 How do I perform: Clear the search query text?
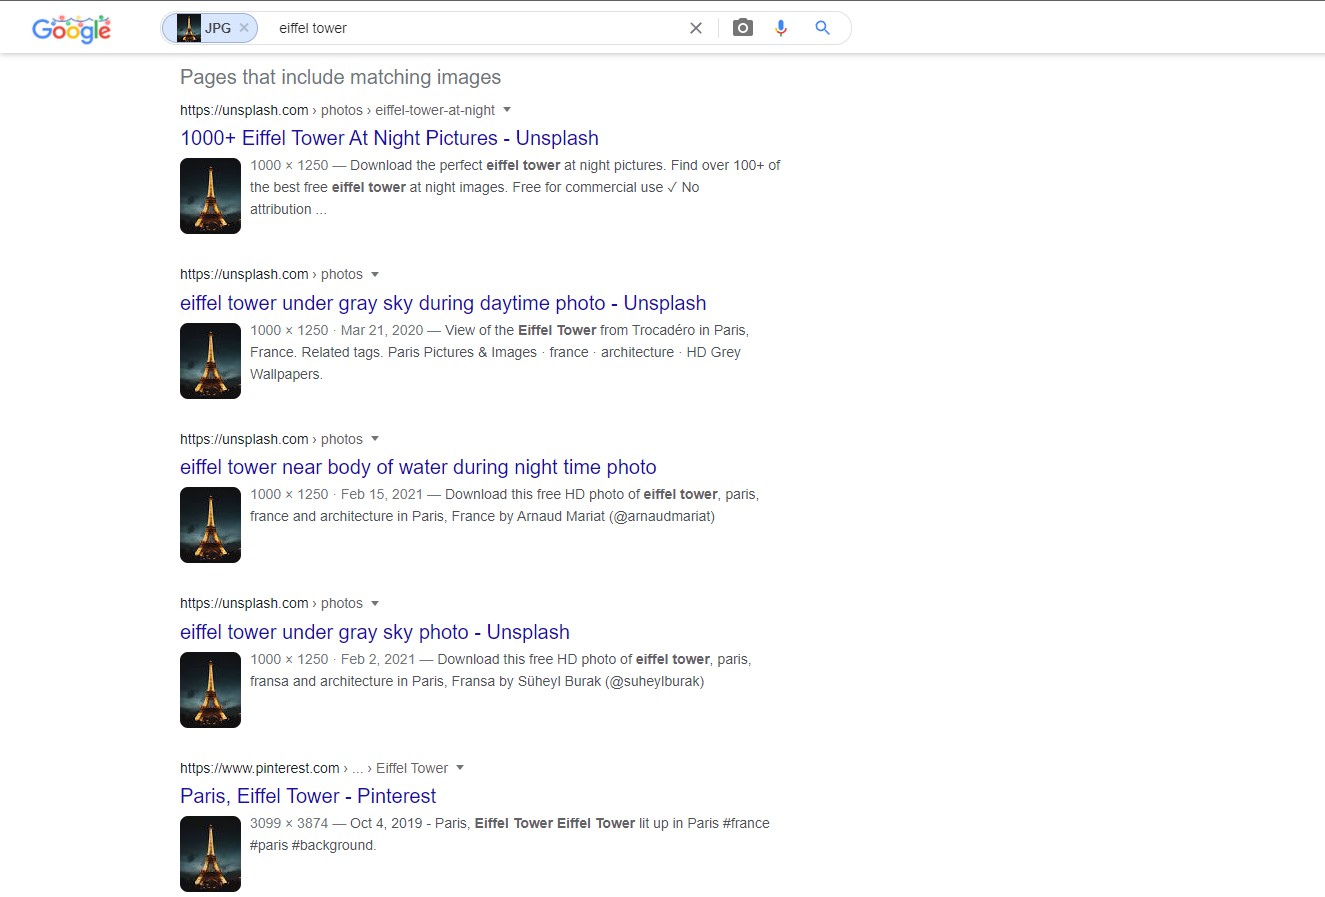click(x=696, y=28)
